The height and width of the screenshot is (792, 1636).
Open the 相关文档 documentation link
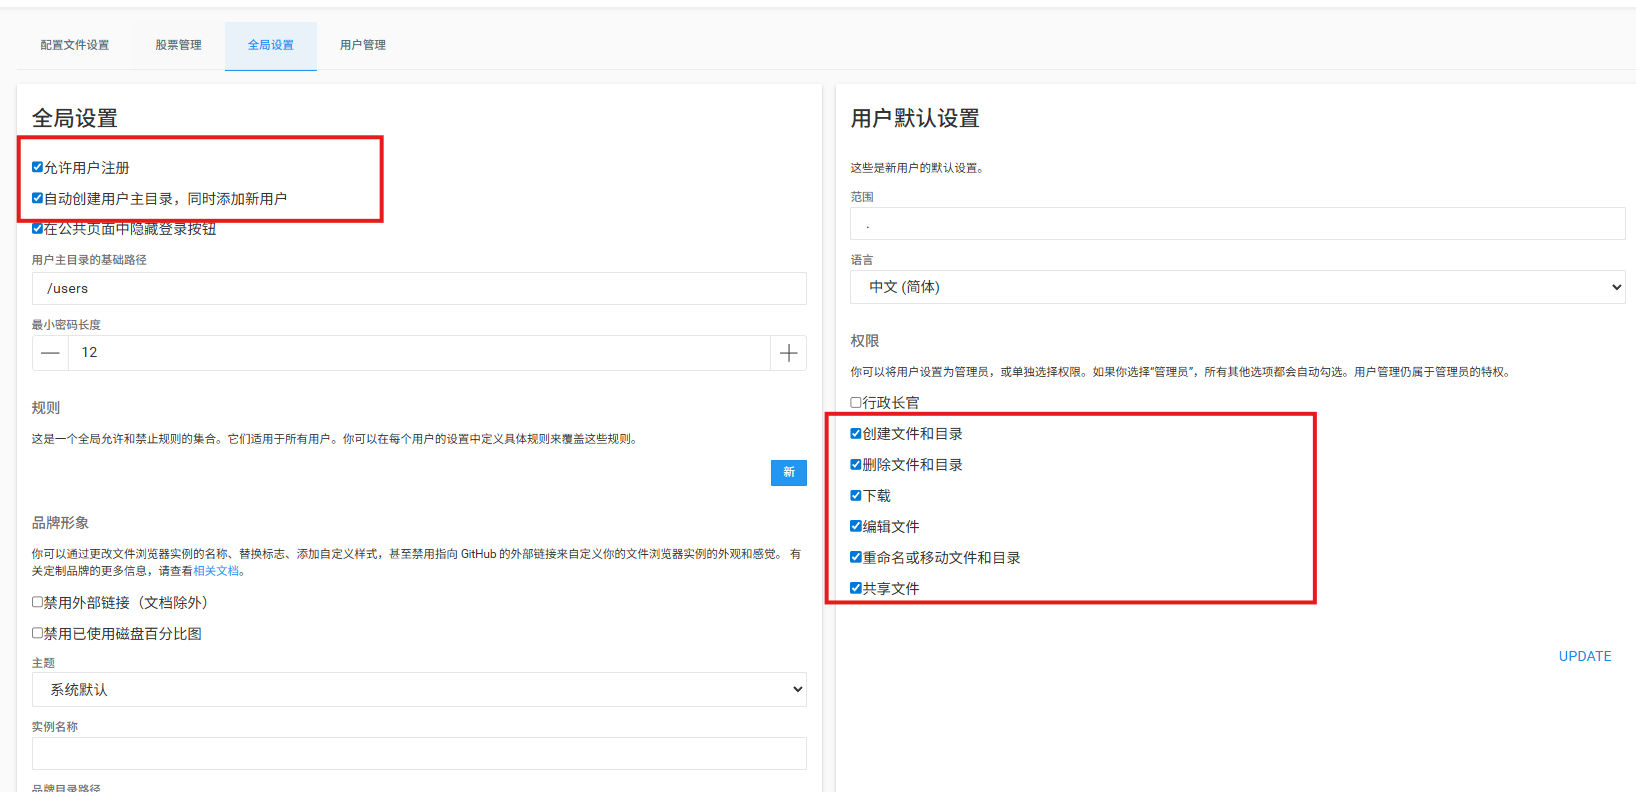coord(216,571)
